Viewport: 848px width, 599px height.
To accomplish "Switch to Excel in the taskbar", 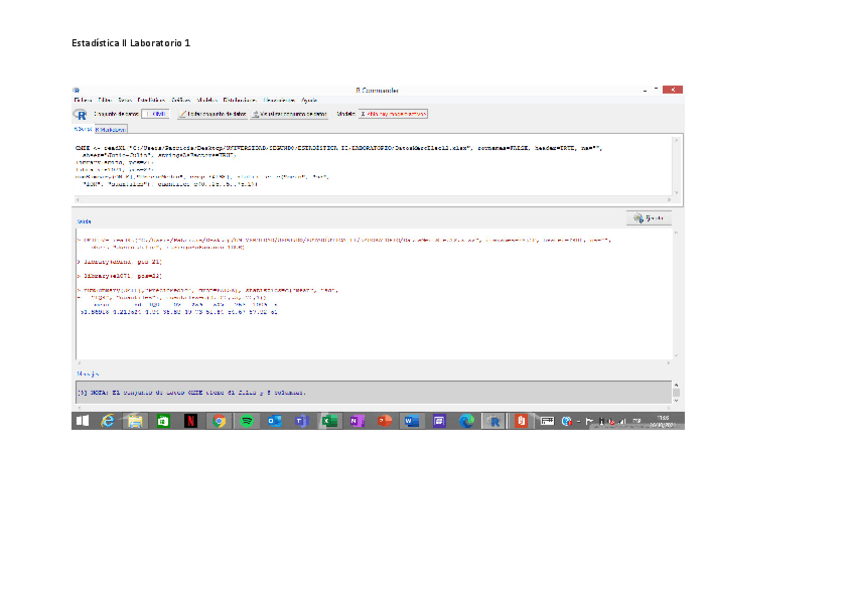I will pos(327,422).
